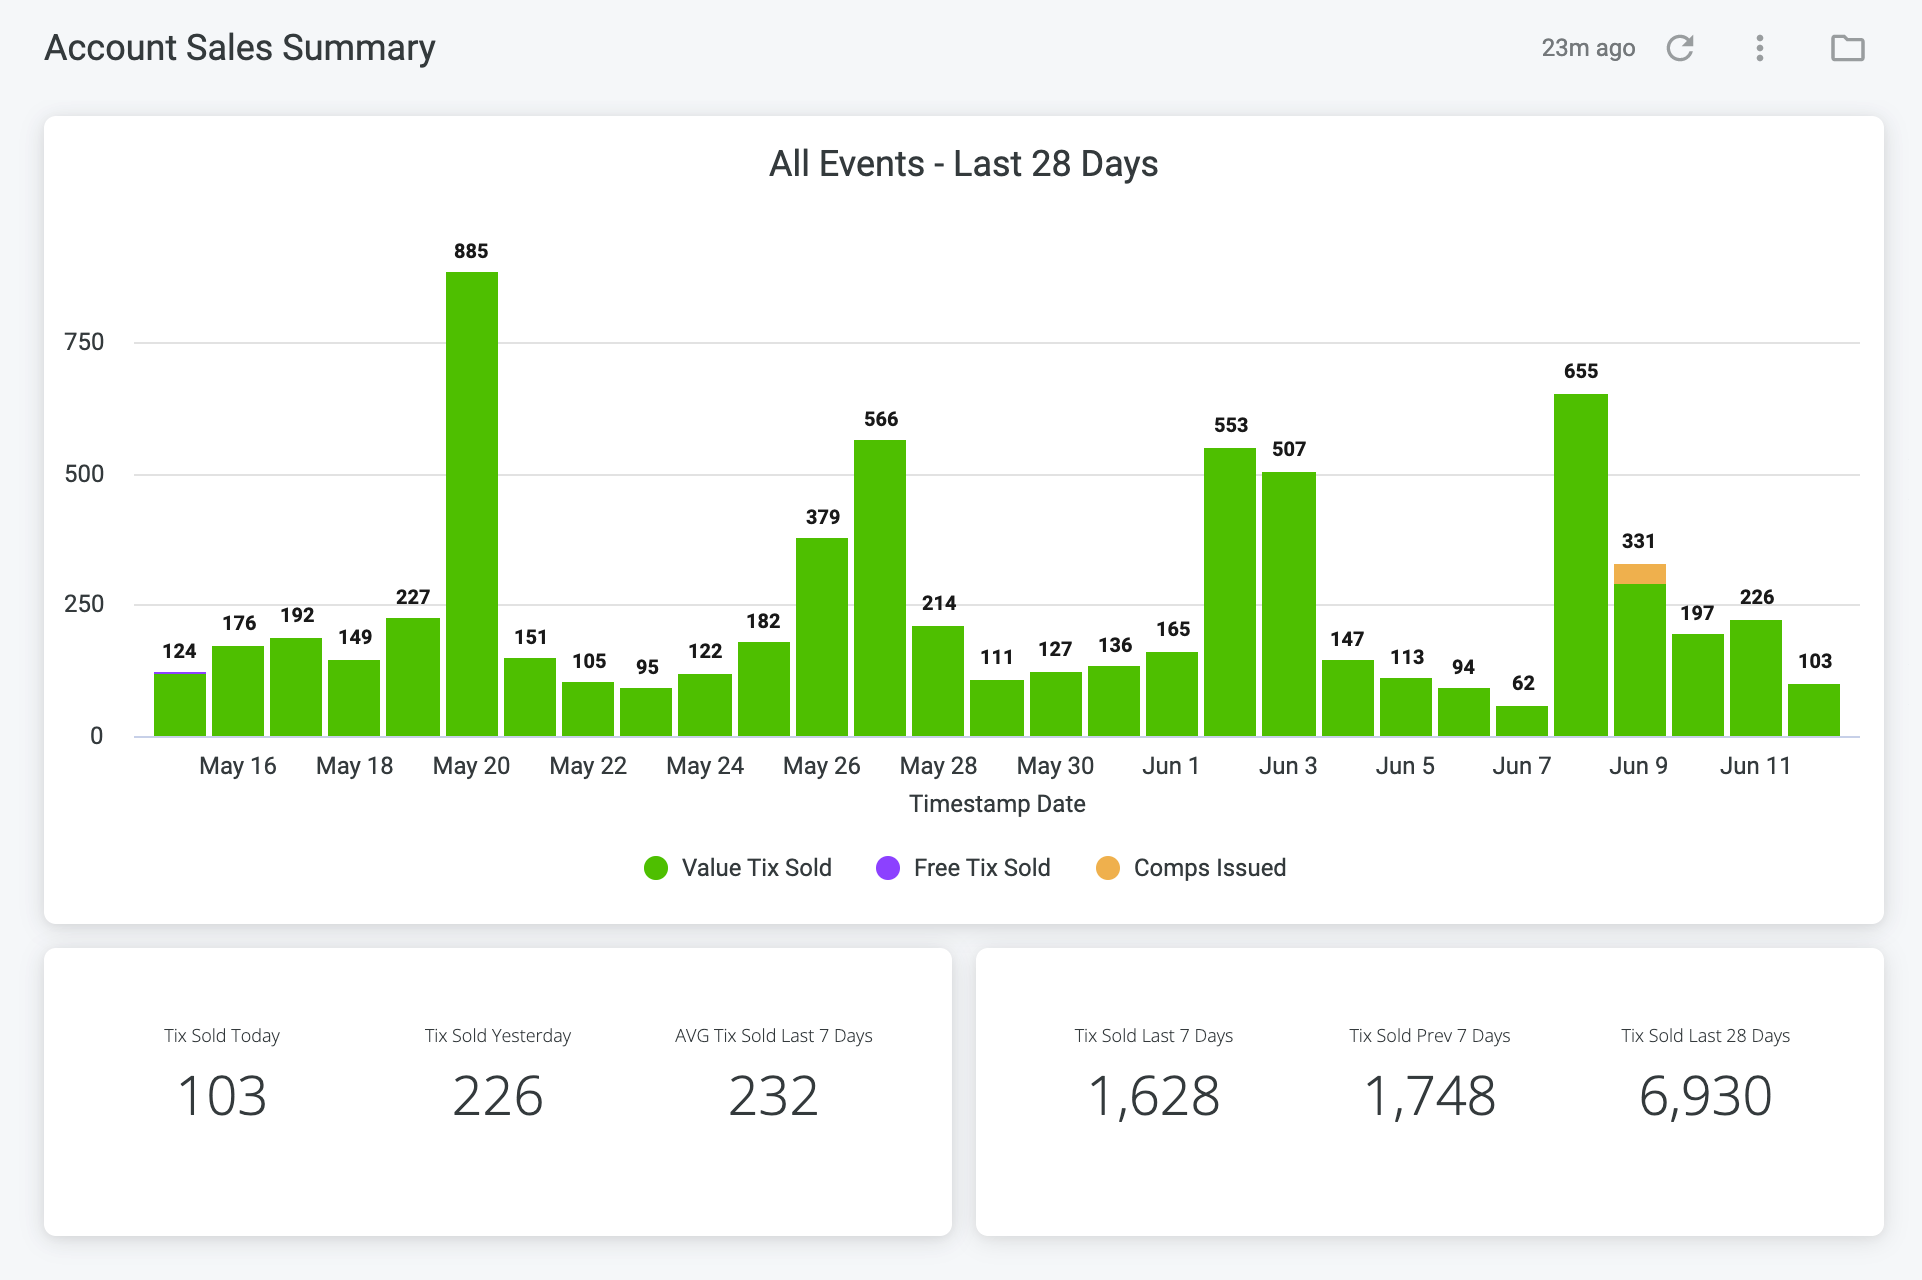Select the tallest bar labeled 885
This screenshot has width=1922, height=1280.
coord(472,504)
